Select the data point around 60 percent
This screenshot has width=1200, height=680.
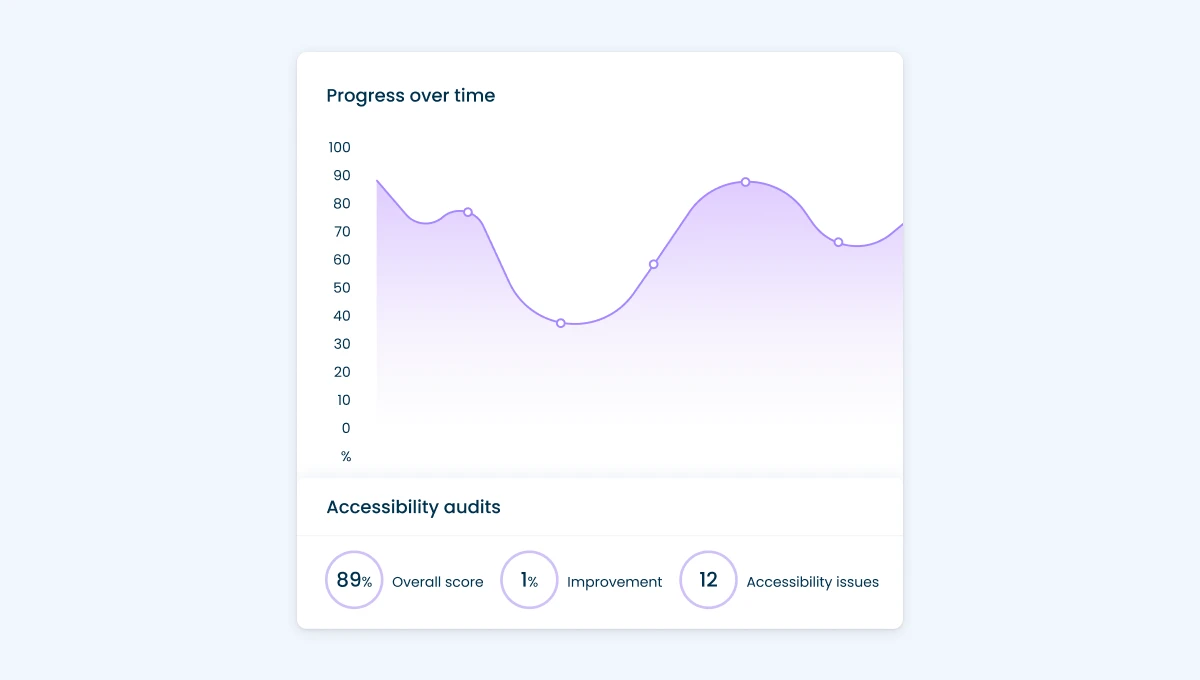(x=655, y=264)
